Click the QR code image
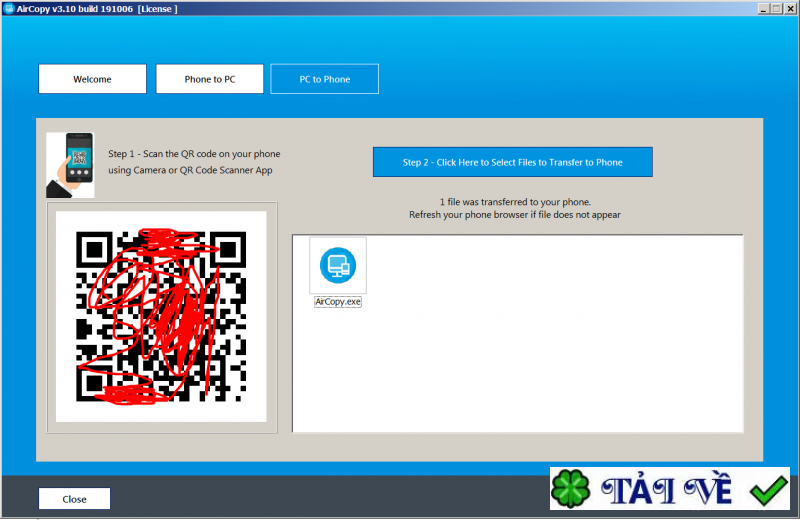The image size is (800, 520). tap(161, 316)
